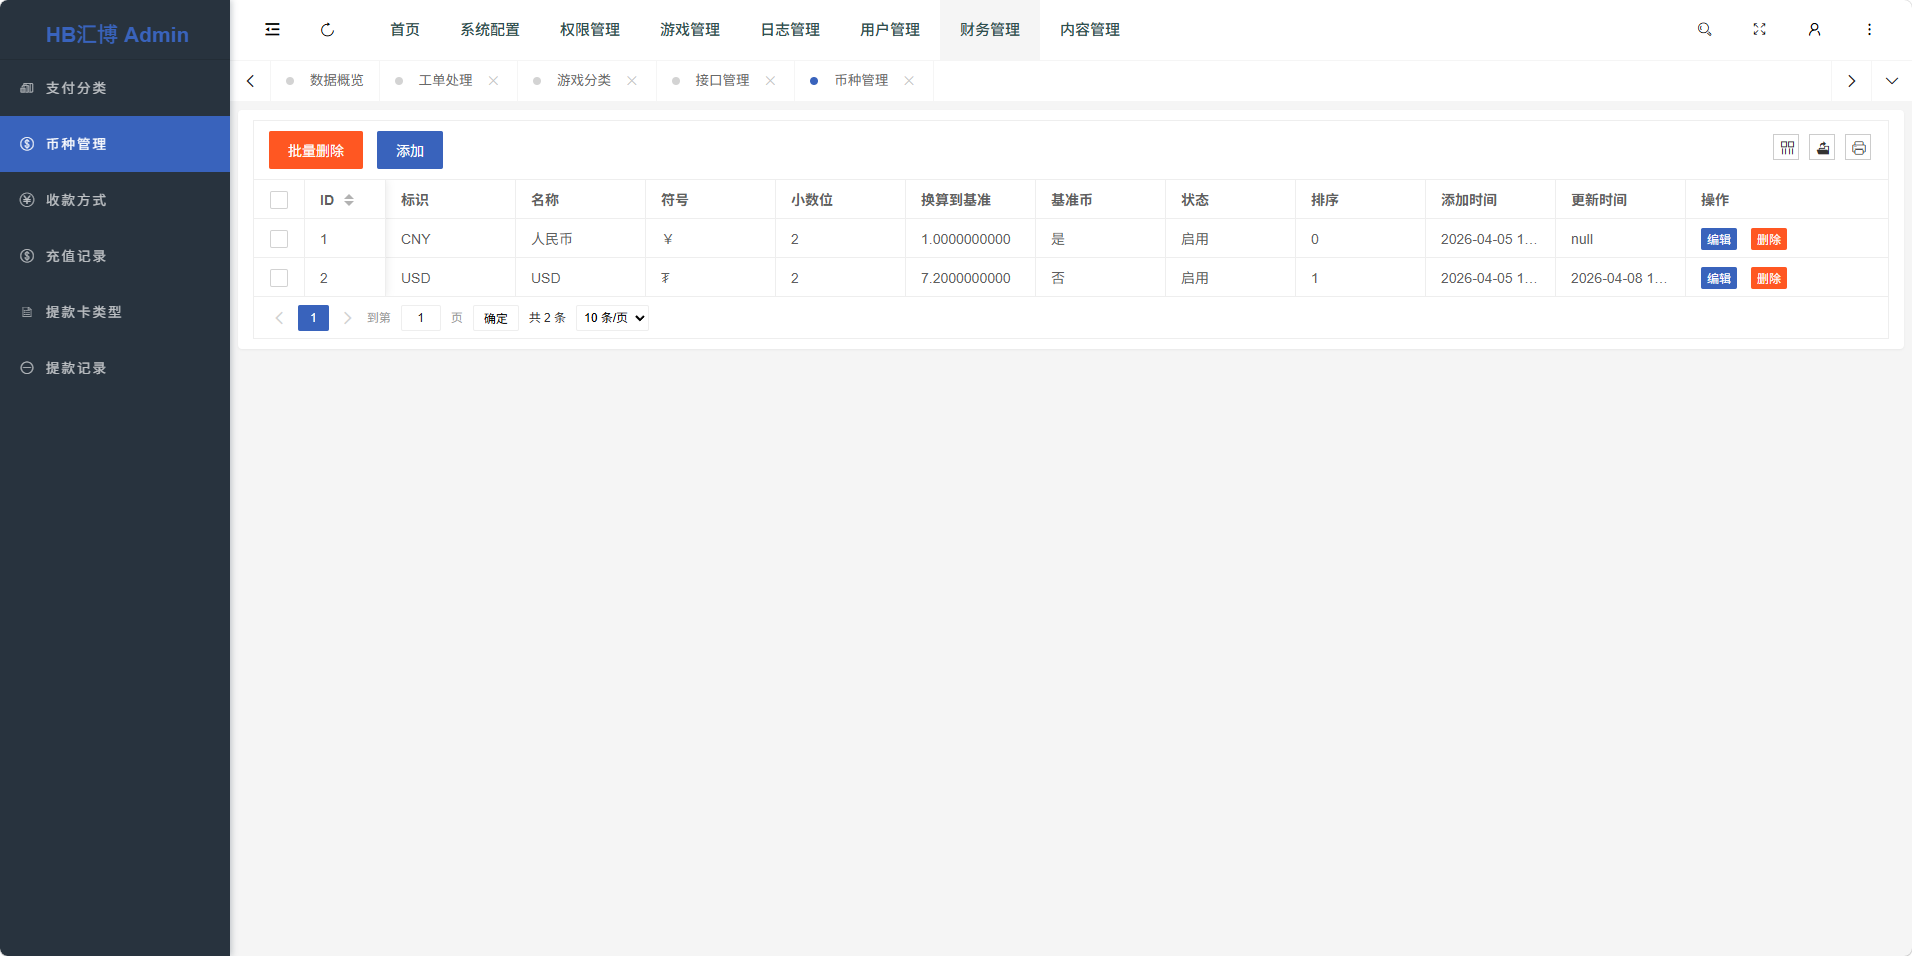This screenshot has height=956, width=1912.
Task: Toggle fullscreen mode icon
Action: pyautogui.click(x=1760, y=30)
